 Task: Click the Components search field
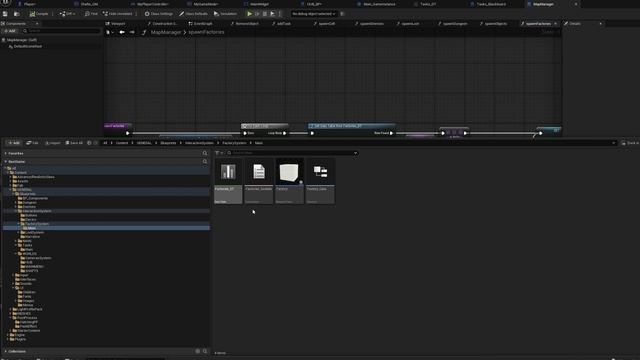click(x=61, y=31)
